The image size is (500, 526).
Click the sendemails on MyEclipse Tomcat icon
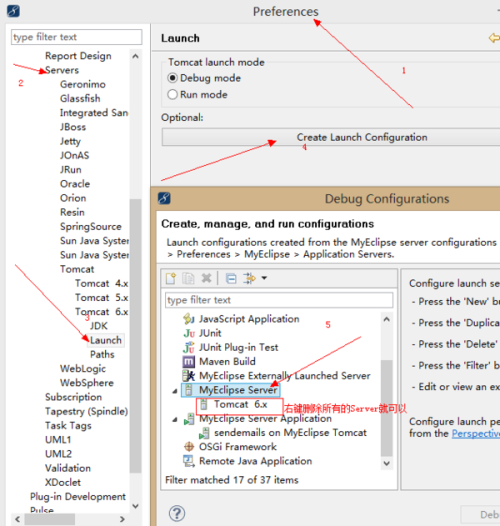click(204, 433)
